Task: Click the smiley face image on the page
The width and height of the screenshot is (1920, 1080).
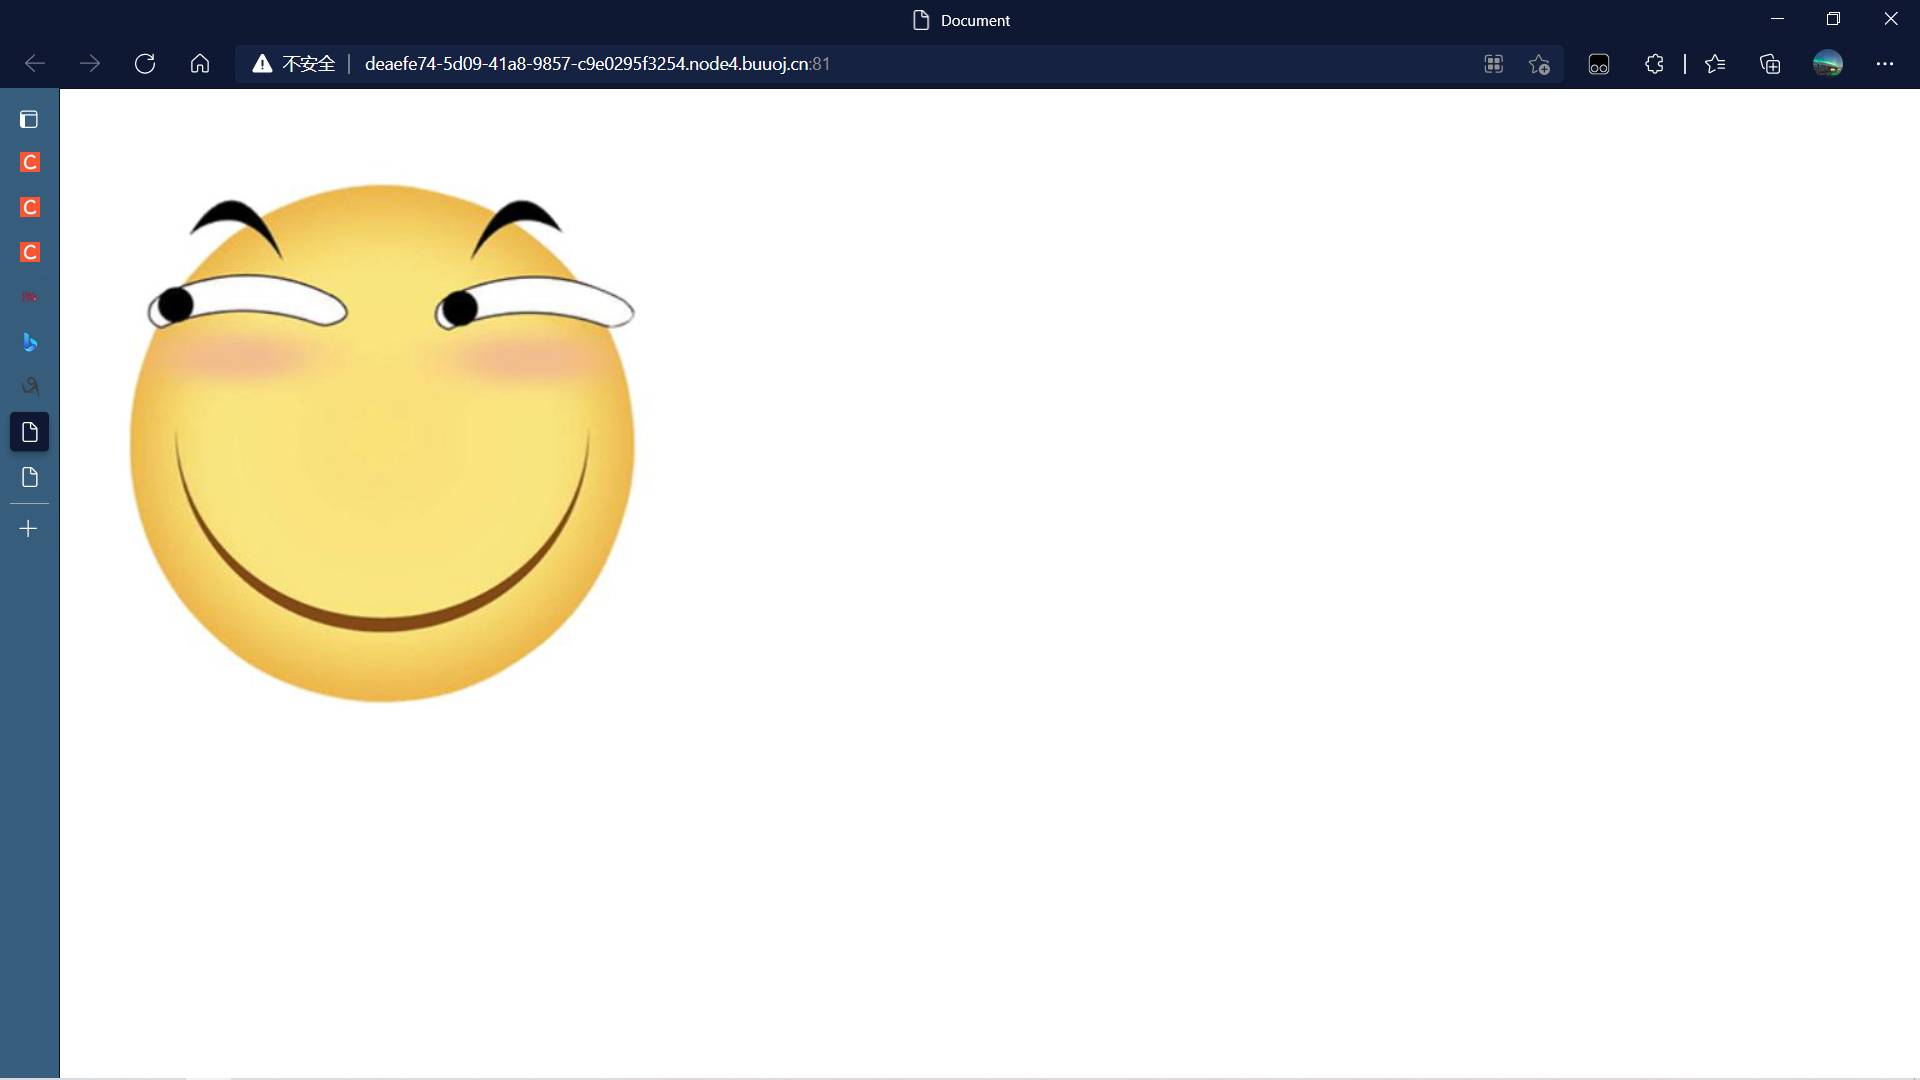Action: point(382,443)
